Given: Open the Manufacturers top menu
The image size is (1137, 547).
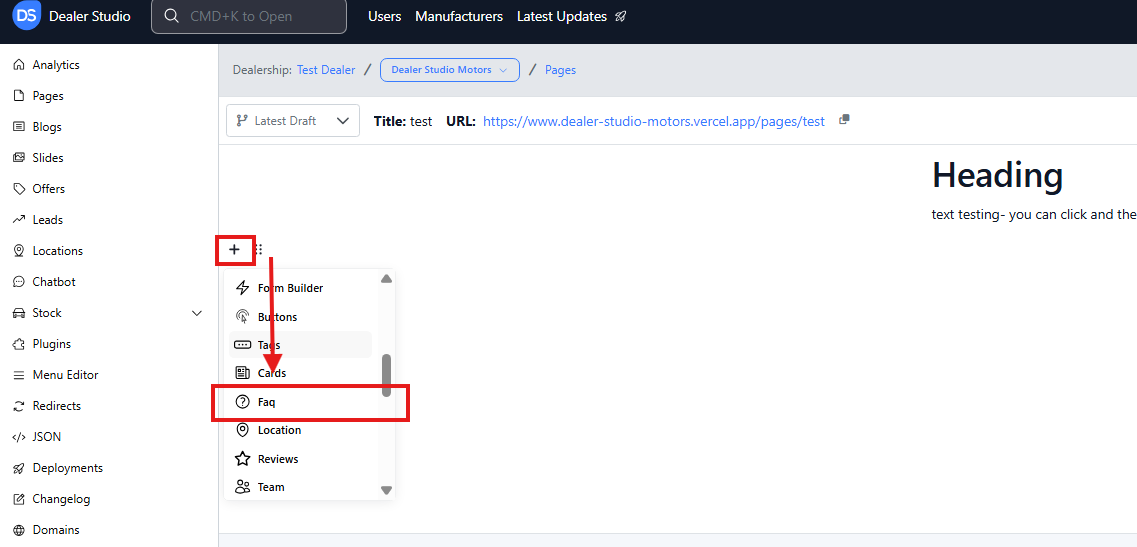Looking at the screenshot, I should tap(459, 16).
